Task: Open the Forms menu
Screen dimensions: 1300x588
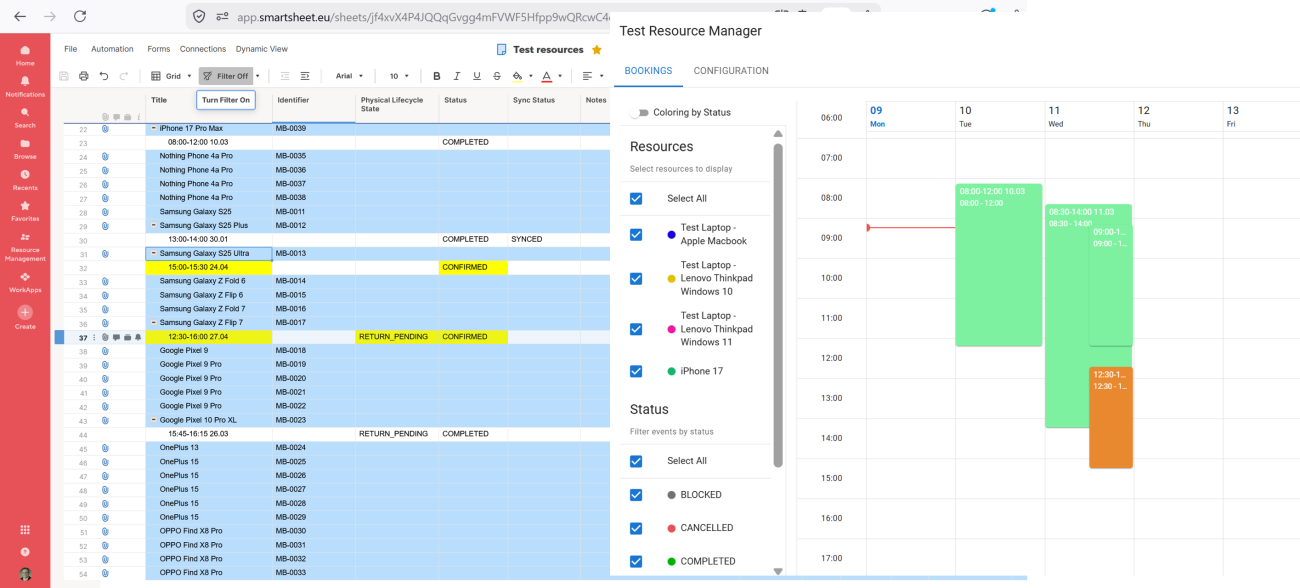Action: point(158,49)
